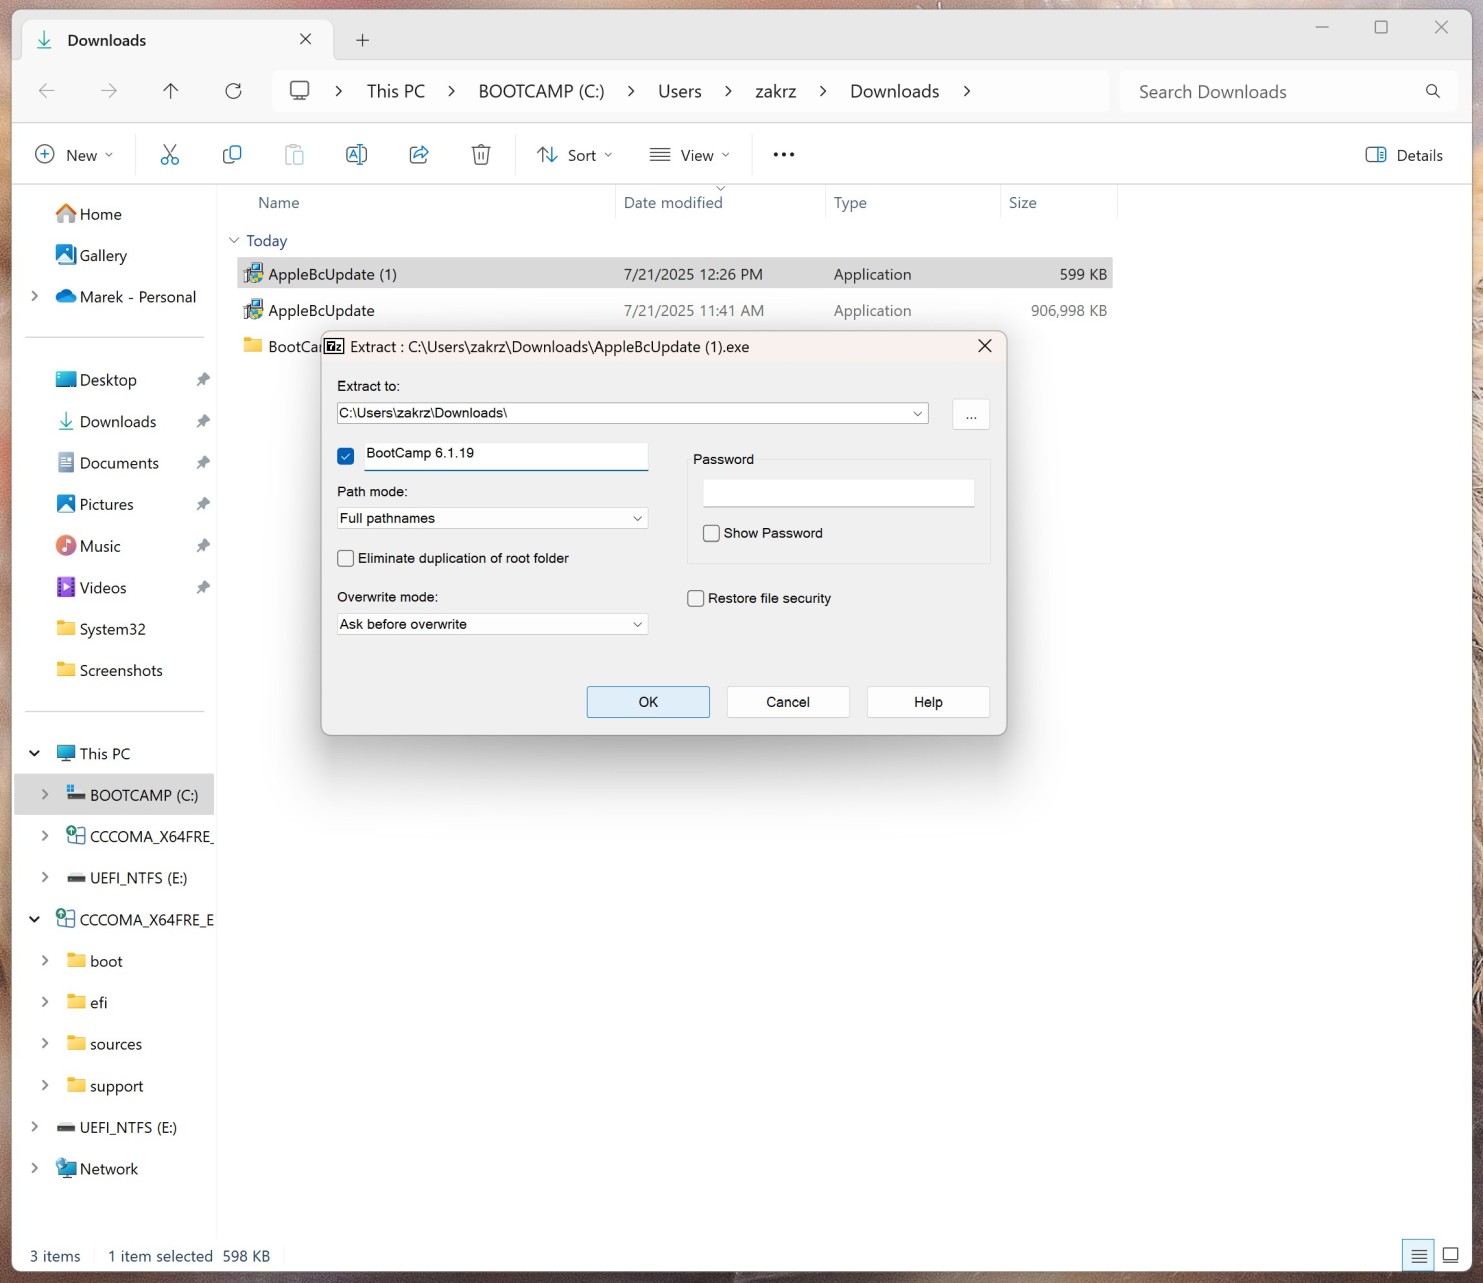
Task: Expand Marek - Personal OneDrive node
Action: (x=35, y=296)
